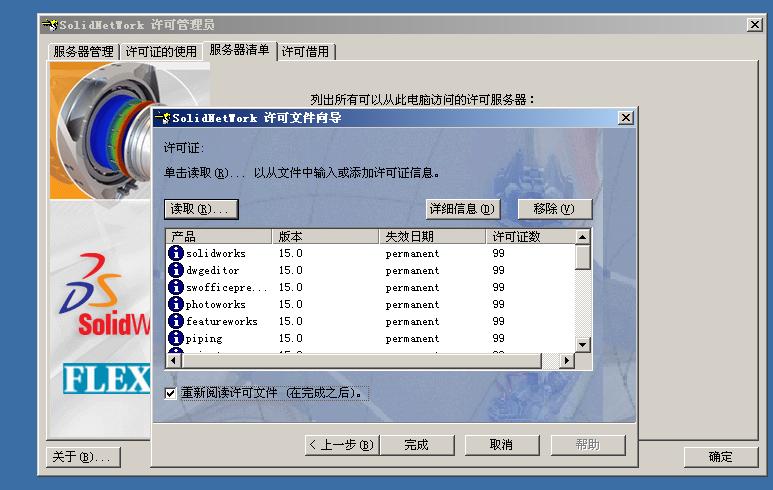Click the license manager window title icon
The image size is (773, 490).
coord(50,25)
